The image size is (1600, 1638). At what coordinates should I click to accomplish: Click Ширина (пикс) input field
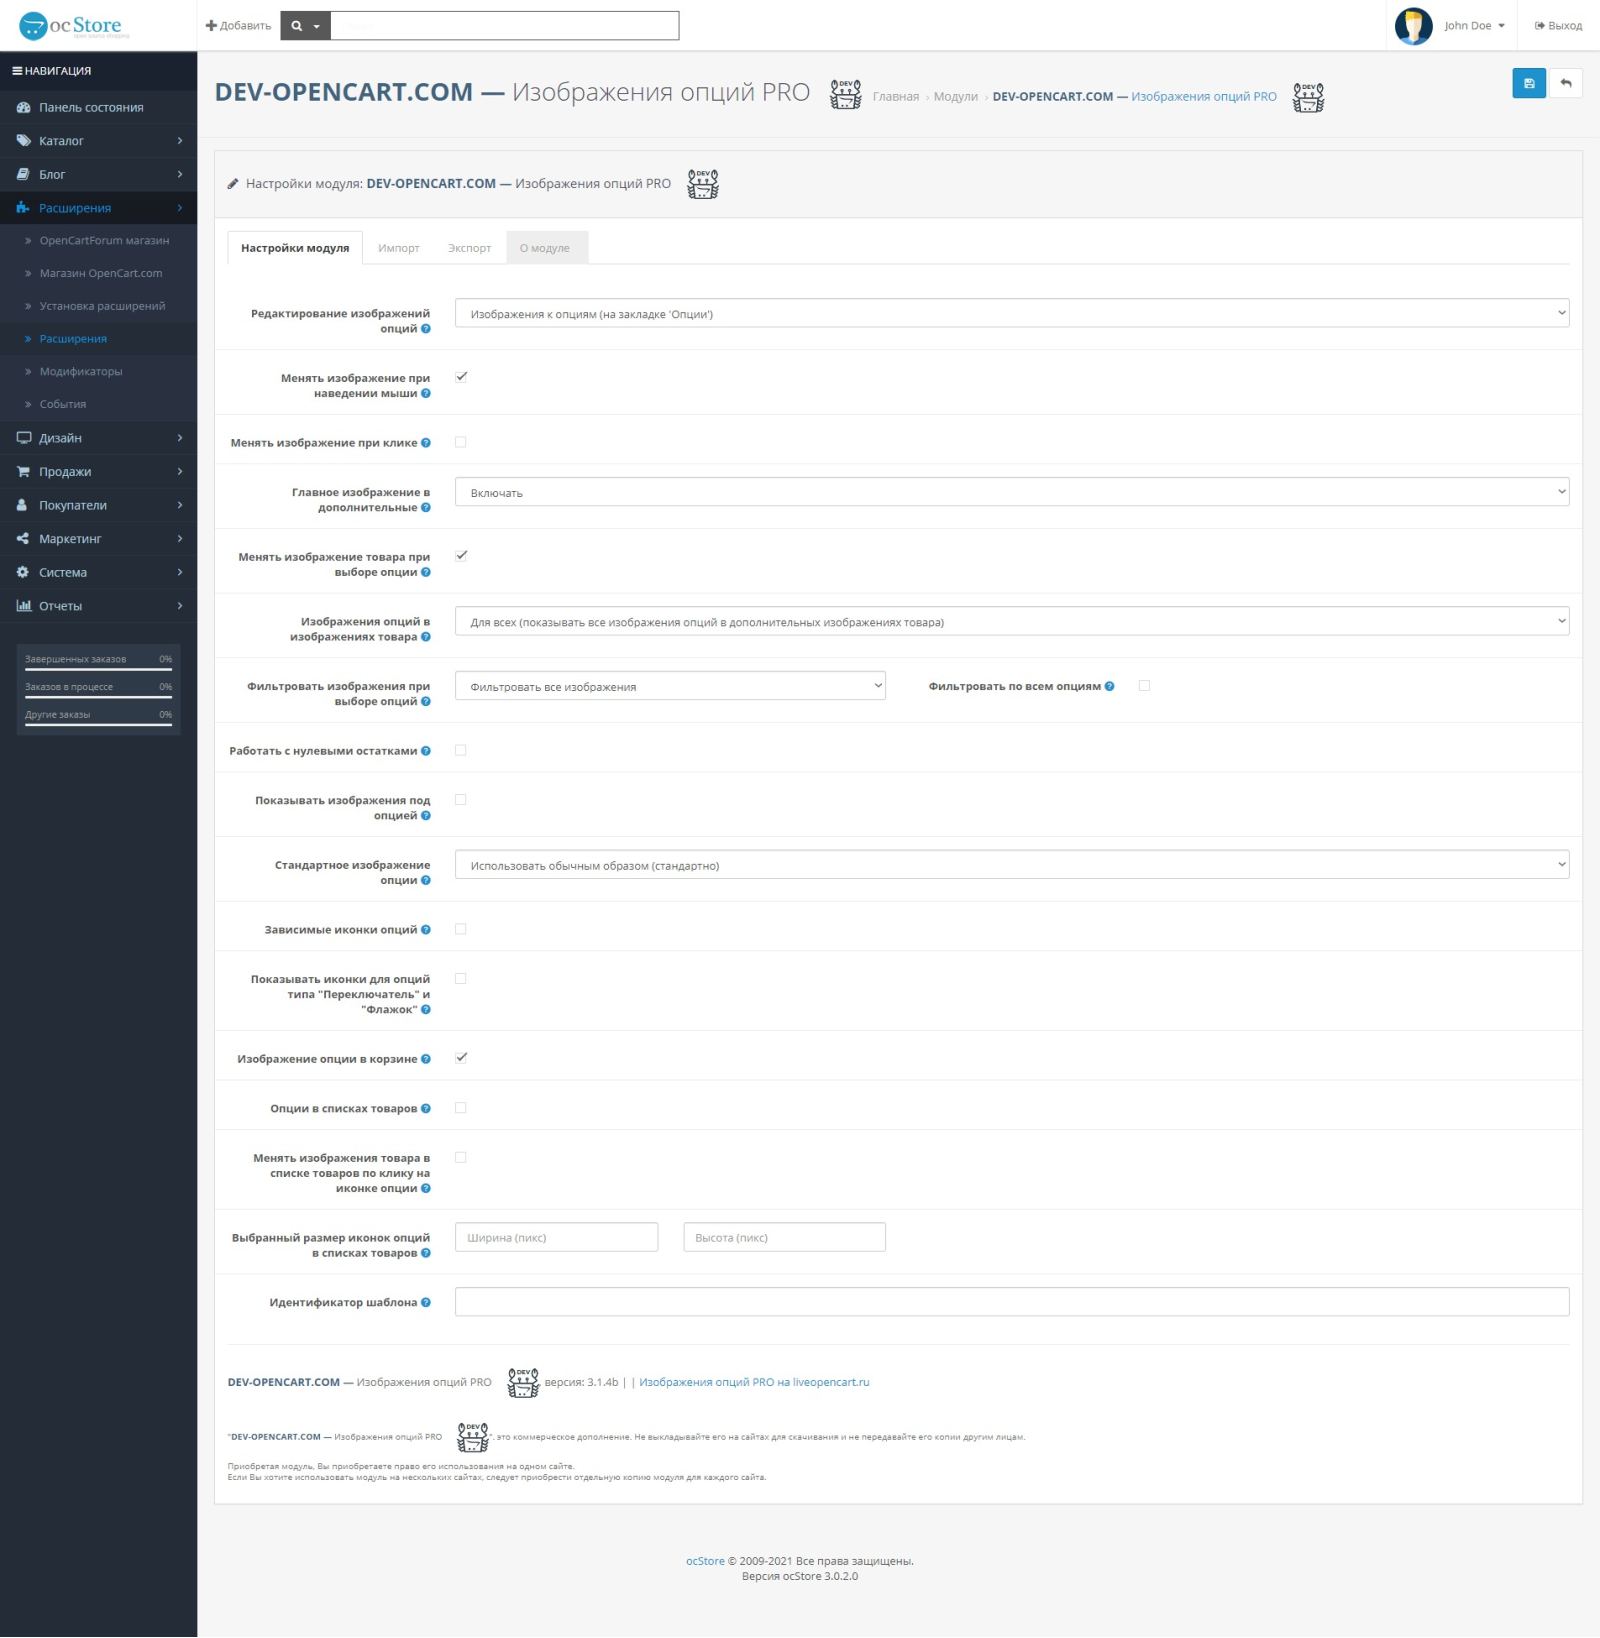tap(556, 1238)
